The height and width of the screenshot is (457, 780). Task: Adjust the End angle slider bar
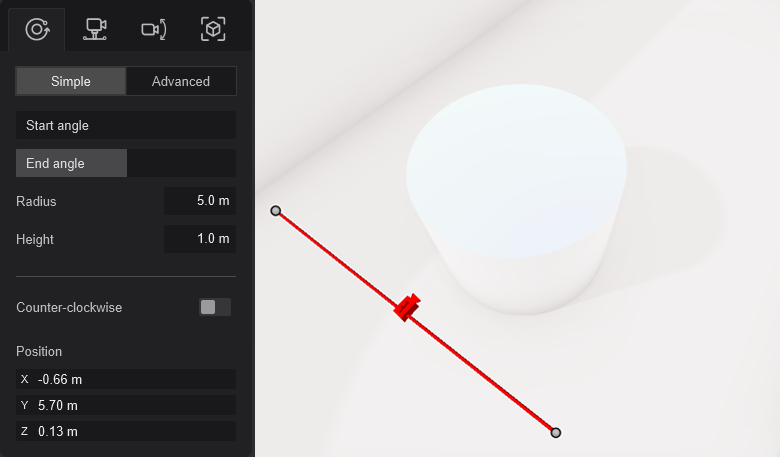tap(126, 163)
